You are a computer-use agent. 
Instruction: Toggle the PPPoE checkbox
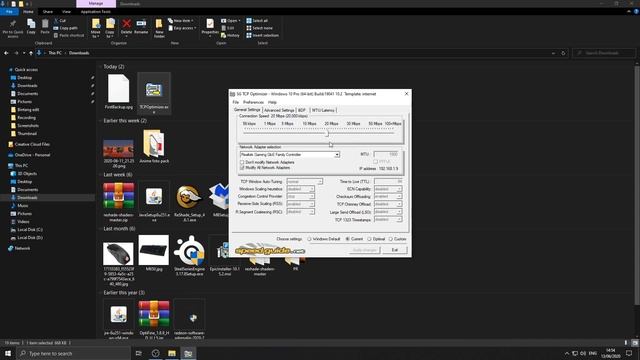376,162
